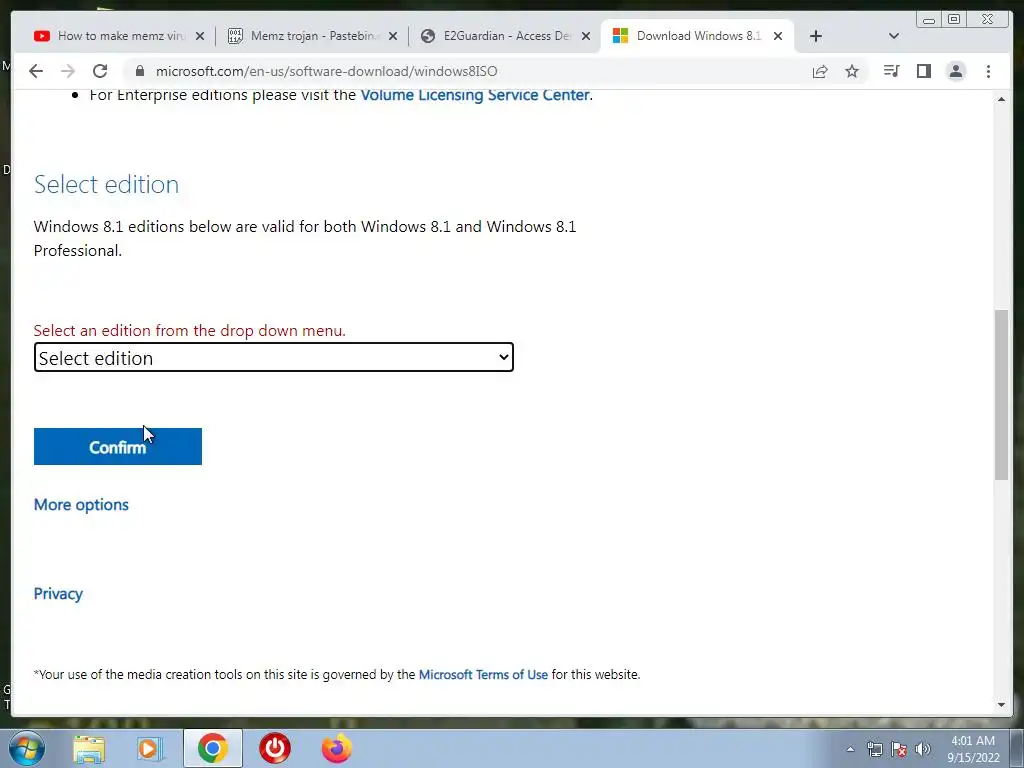View site security lock info
1024x768 pixels.
click(x=140, y=71)
